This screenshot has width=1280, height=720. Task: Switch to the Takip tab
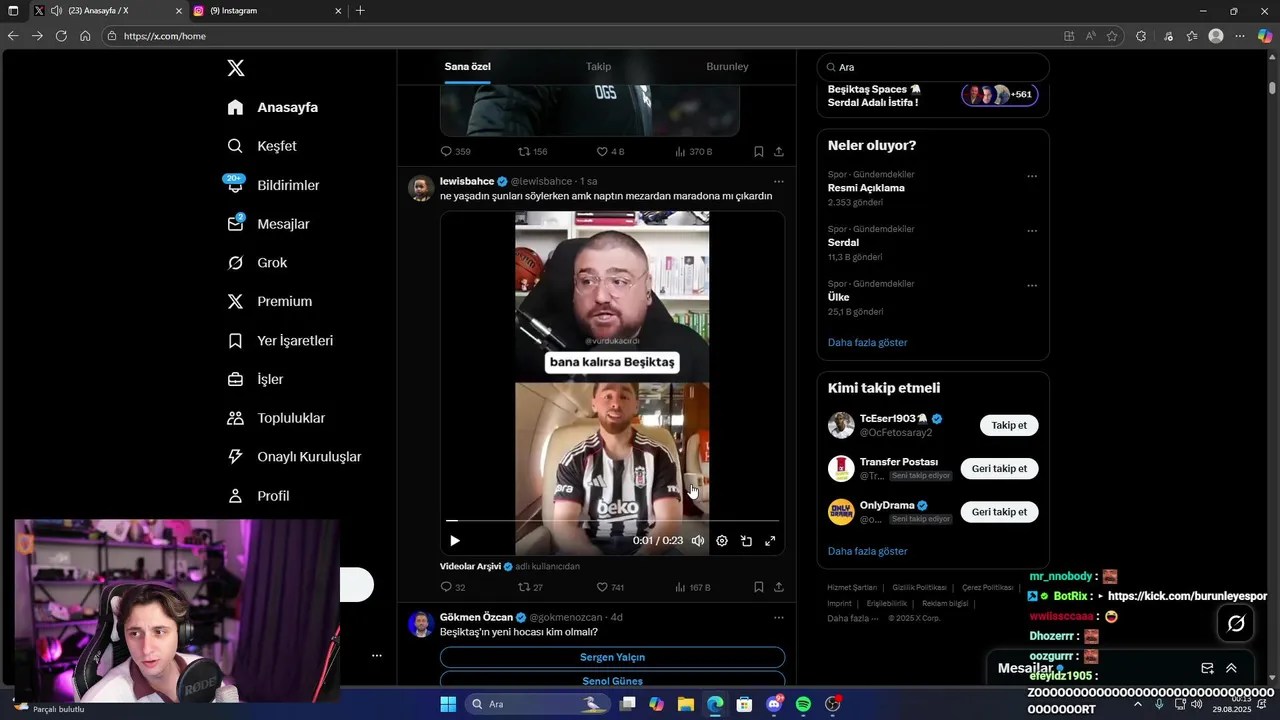[598, 66]
